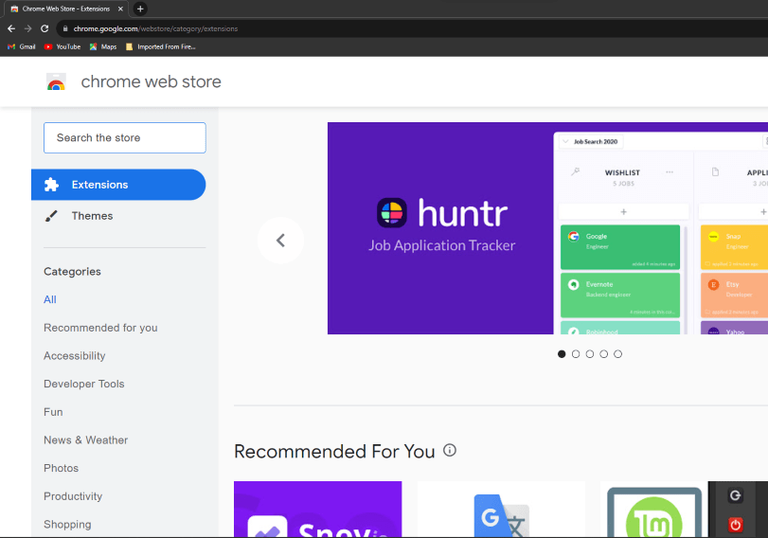Choose the Recommended for you category
768x538 pixels.
pyautogui.click(x=100, y=328)
